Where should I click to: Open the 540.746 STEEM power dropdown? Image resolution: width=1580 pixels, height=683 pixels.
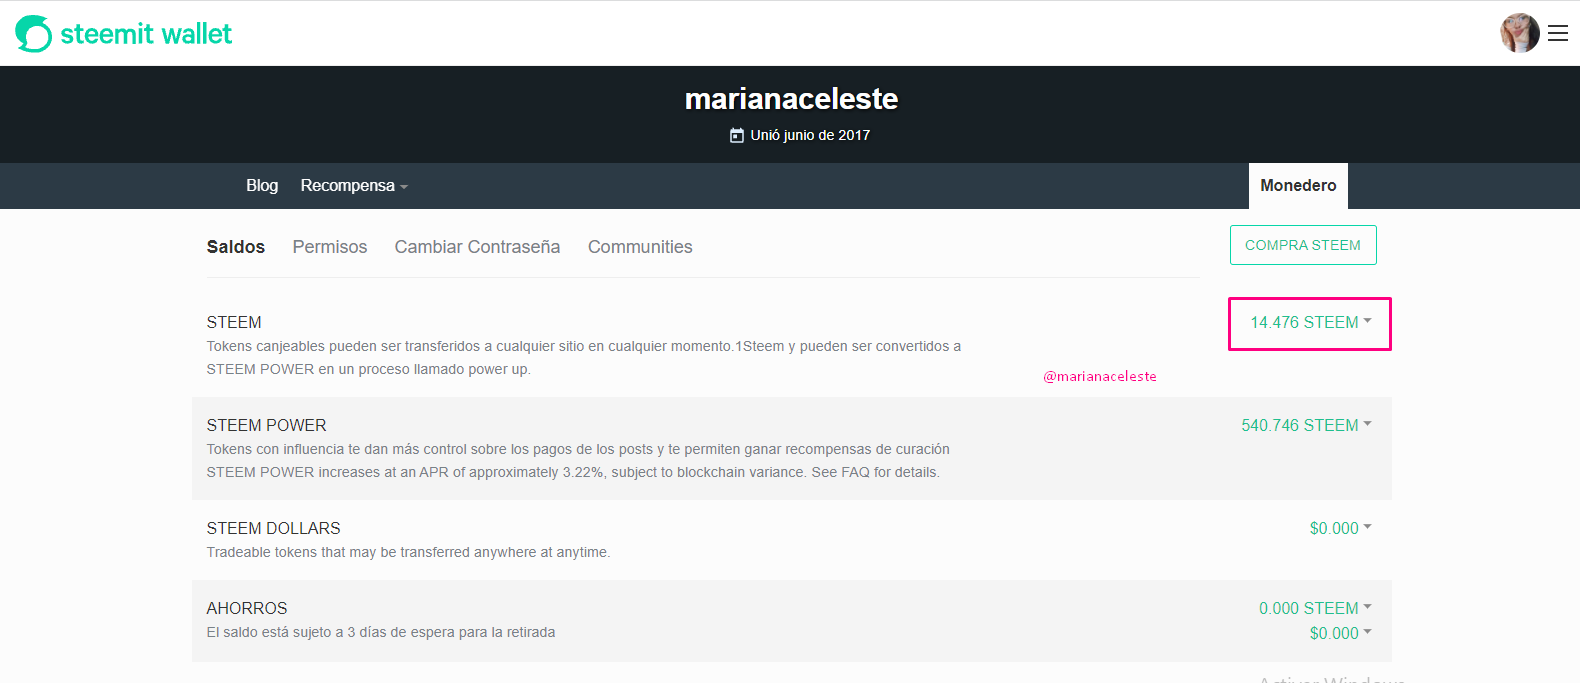(1306, 425)
